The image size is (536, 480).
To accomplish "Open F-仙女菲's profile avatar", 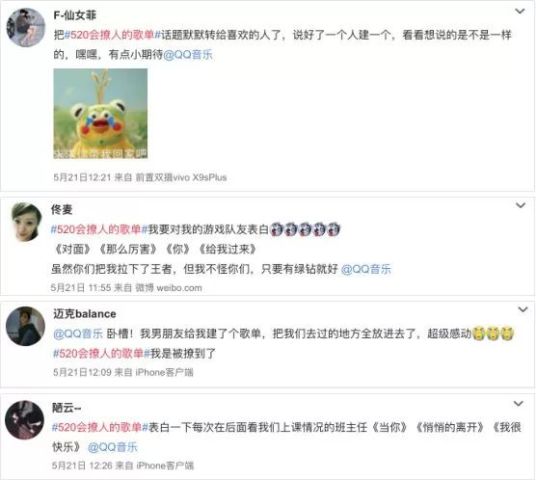I will pos(26,27).
